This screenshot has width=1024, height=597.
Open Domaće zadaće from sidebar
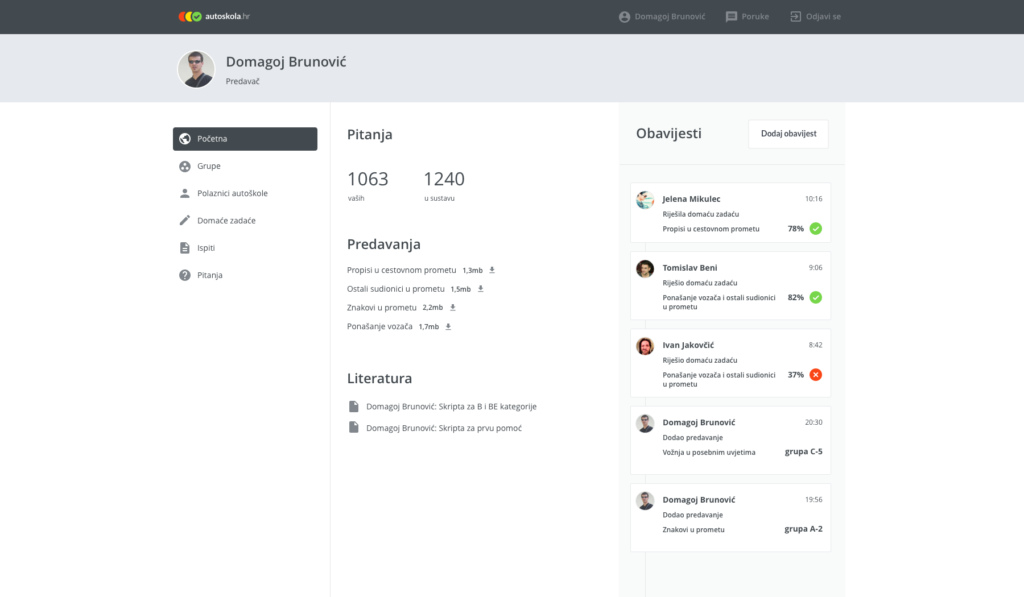click(226, 220)
